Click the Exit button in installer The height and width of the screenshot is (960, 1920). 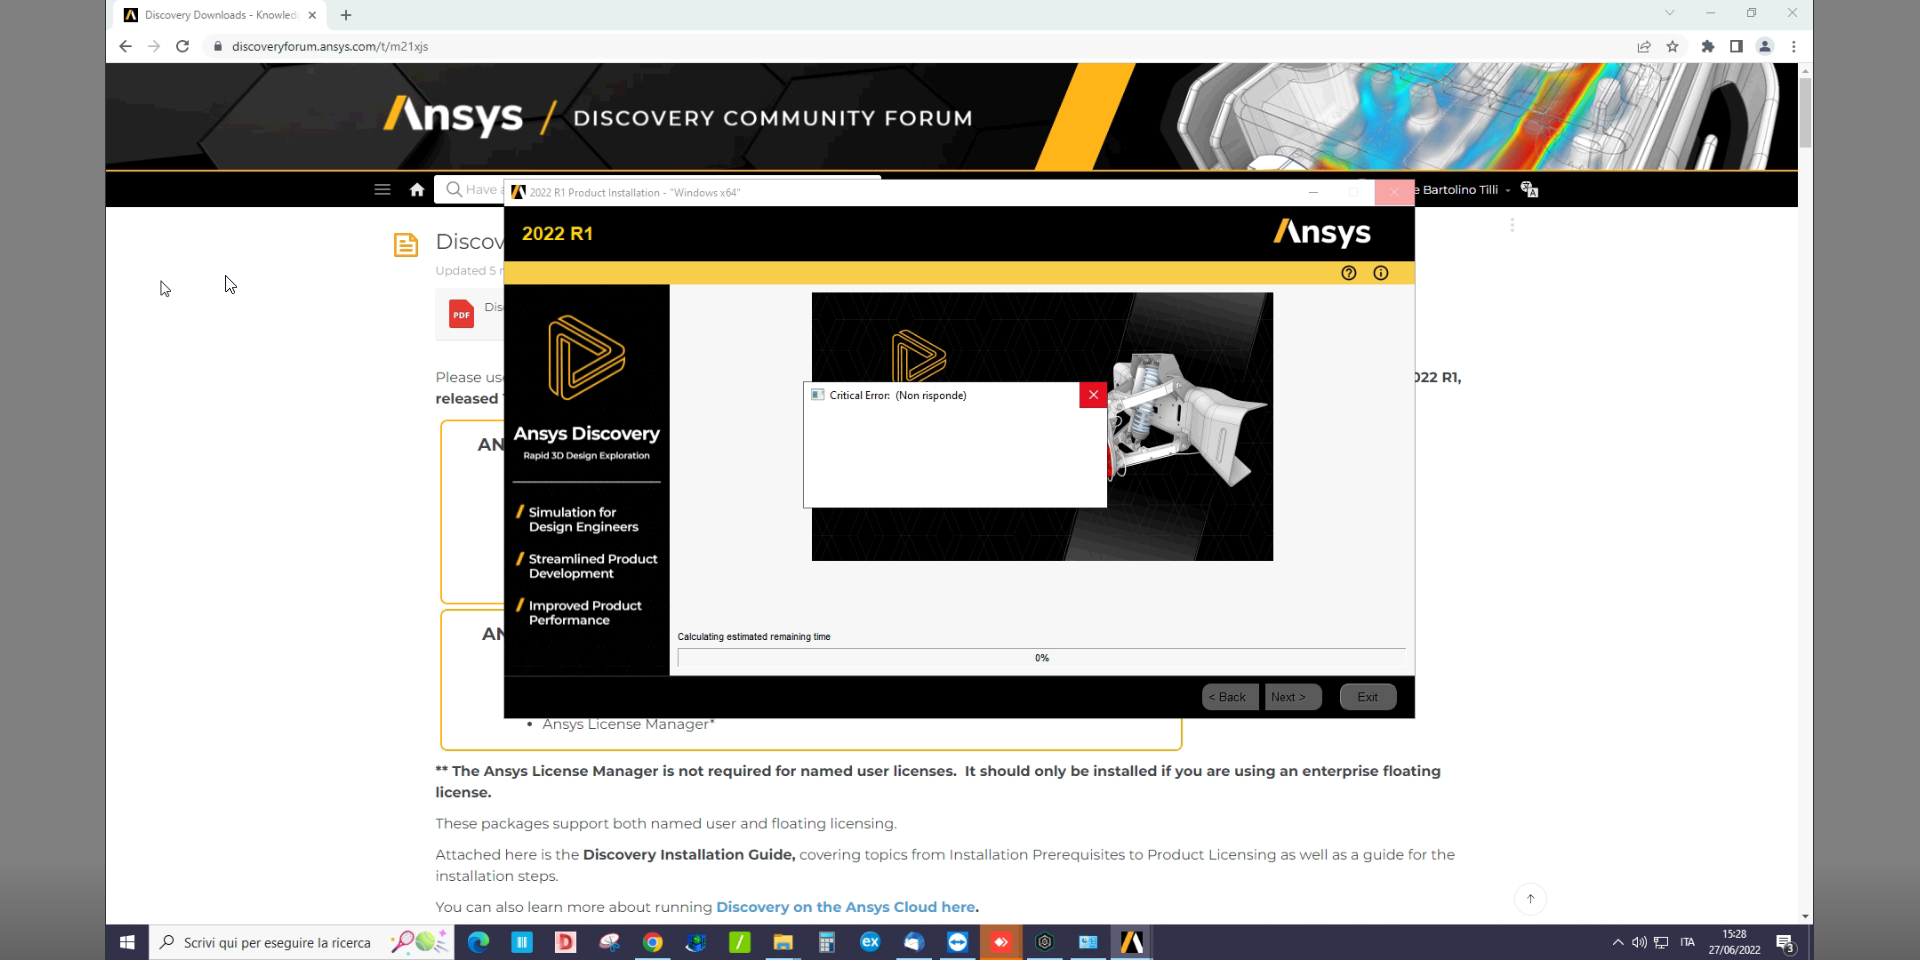click(x=1368, y=697)
